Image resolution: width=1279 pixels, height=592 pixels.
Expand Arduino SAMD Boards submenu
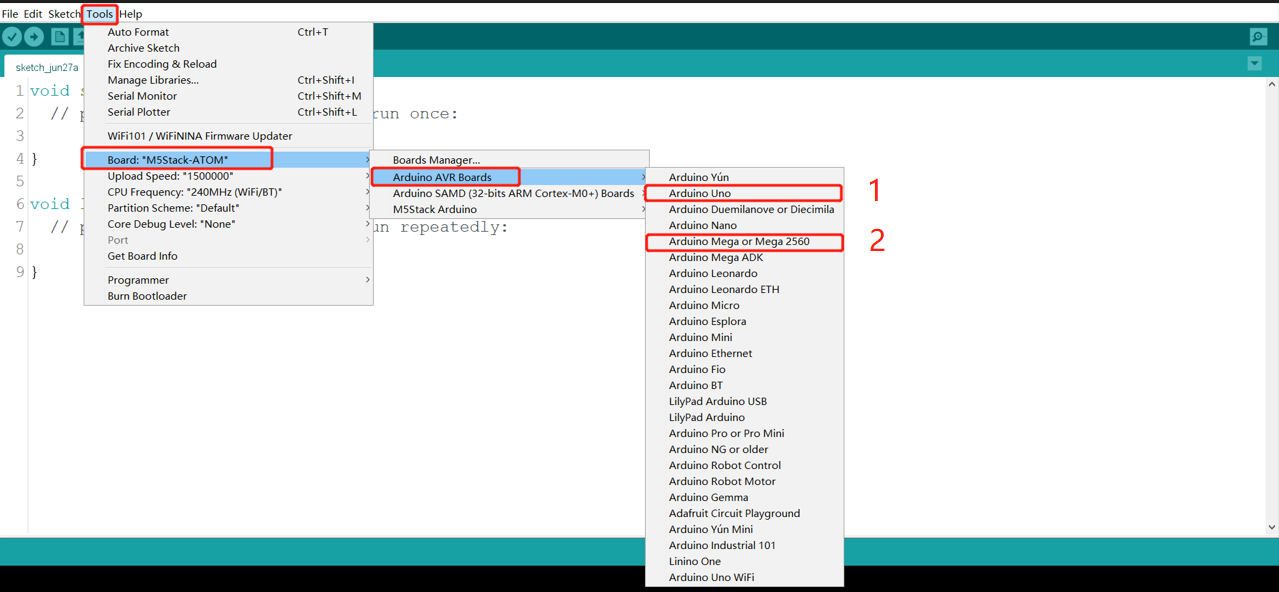pos(513,193)
